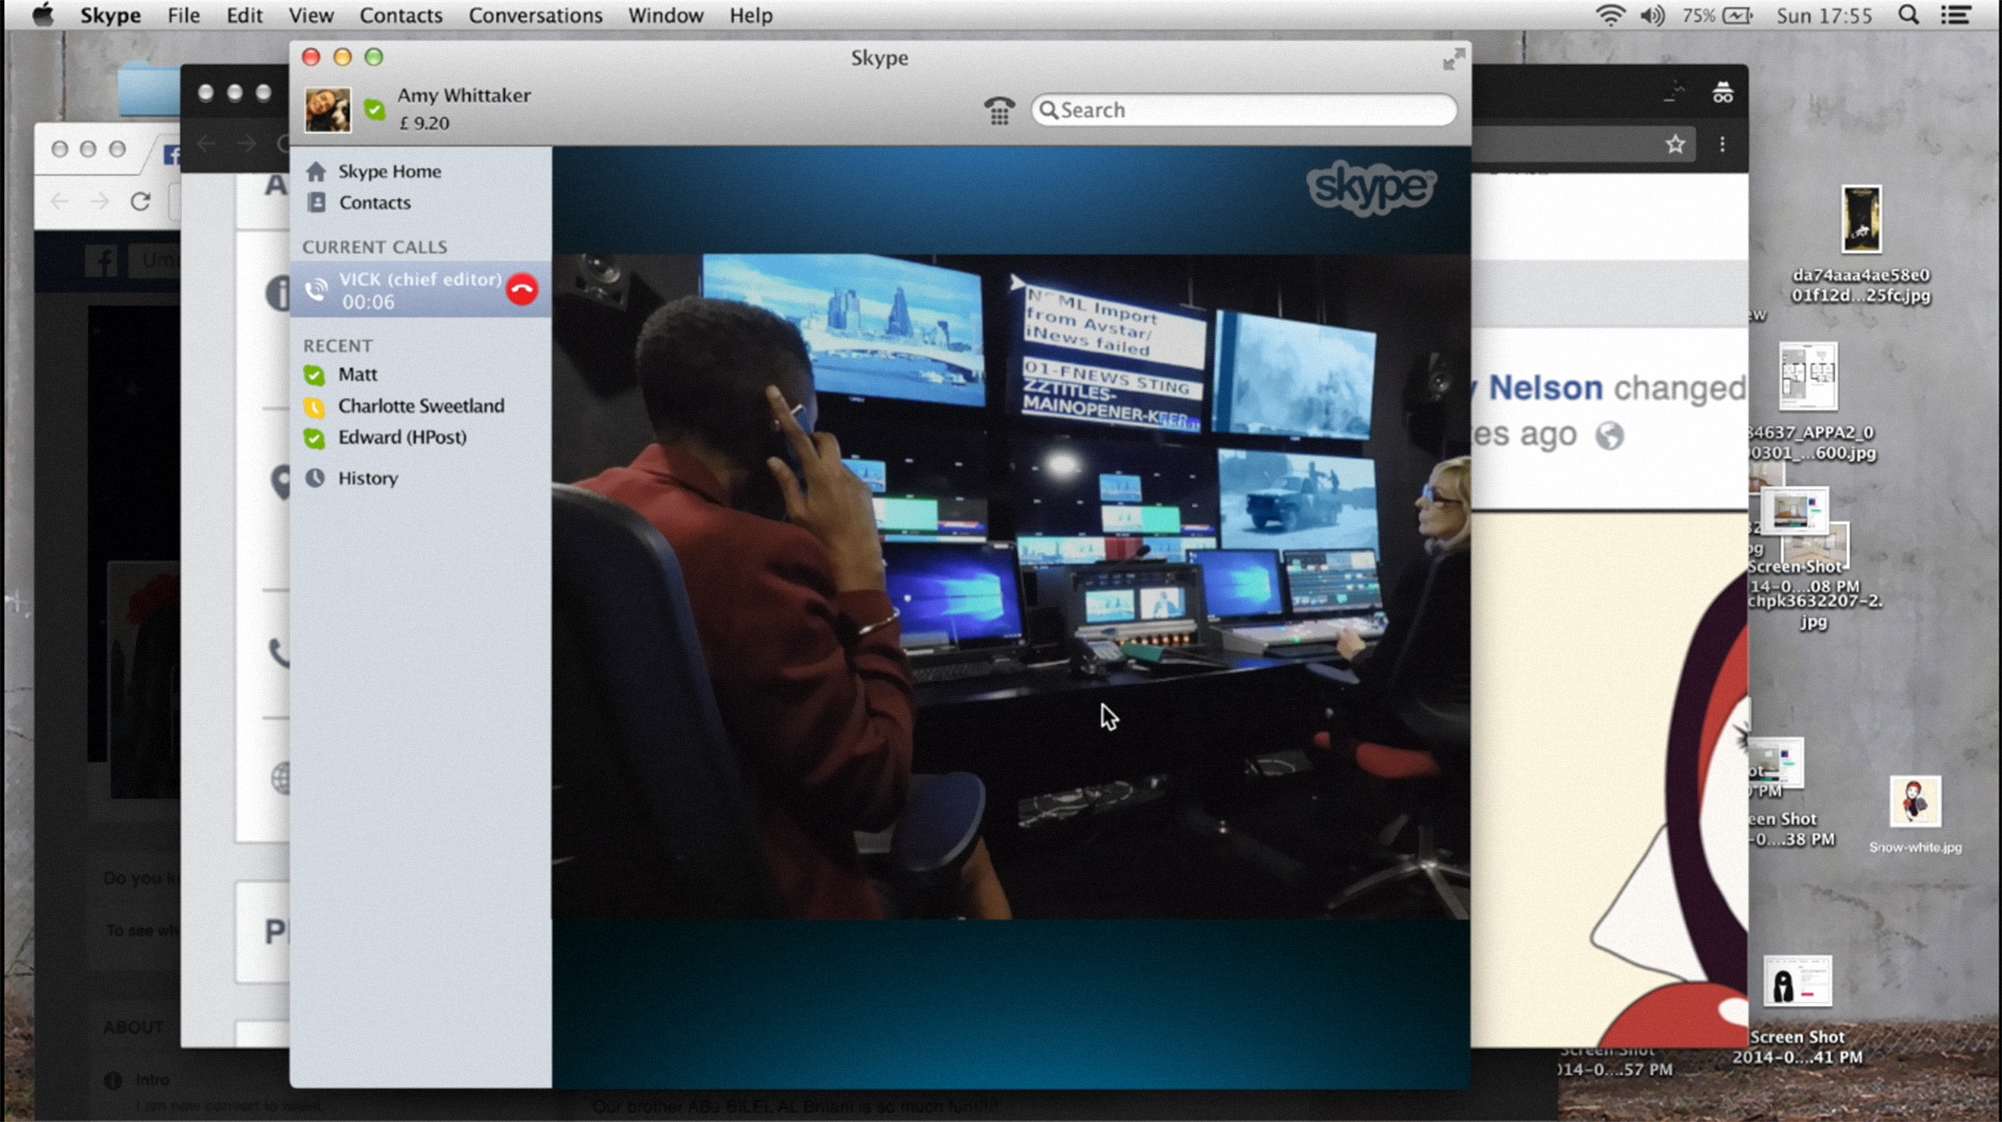Click the Skype search field

tap(1244, 110)
